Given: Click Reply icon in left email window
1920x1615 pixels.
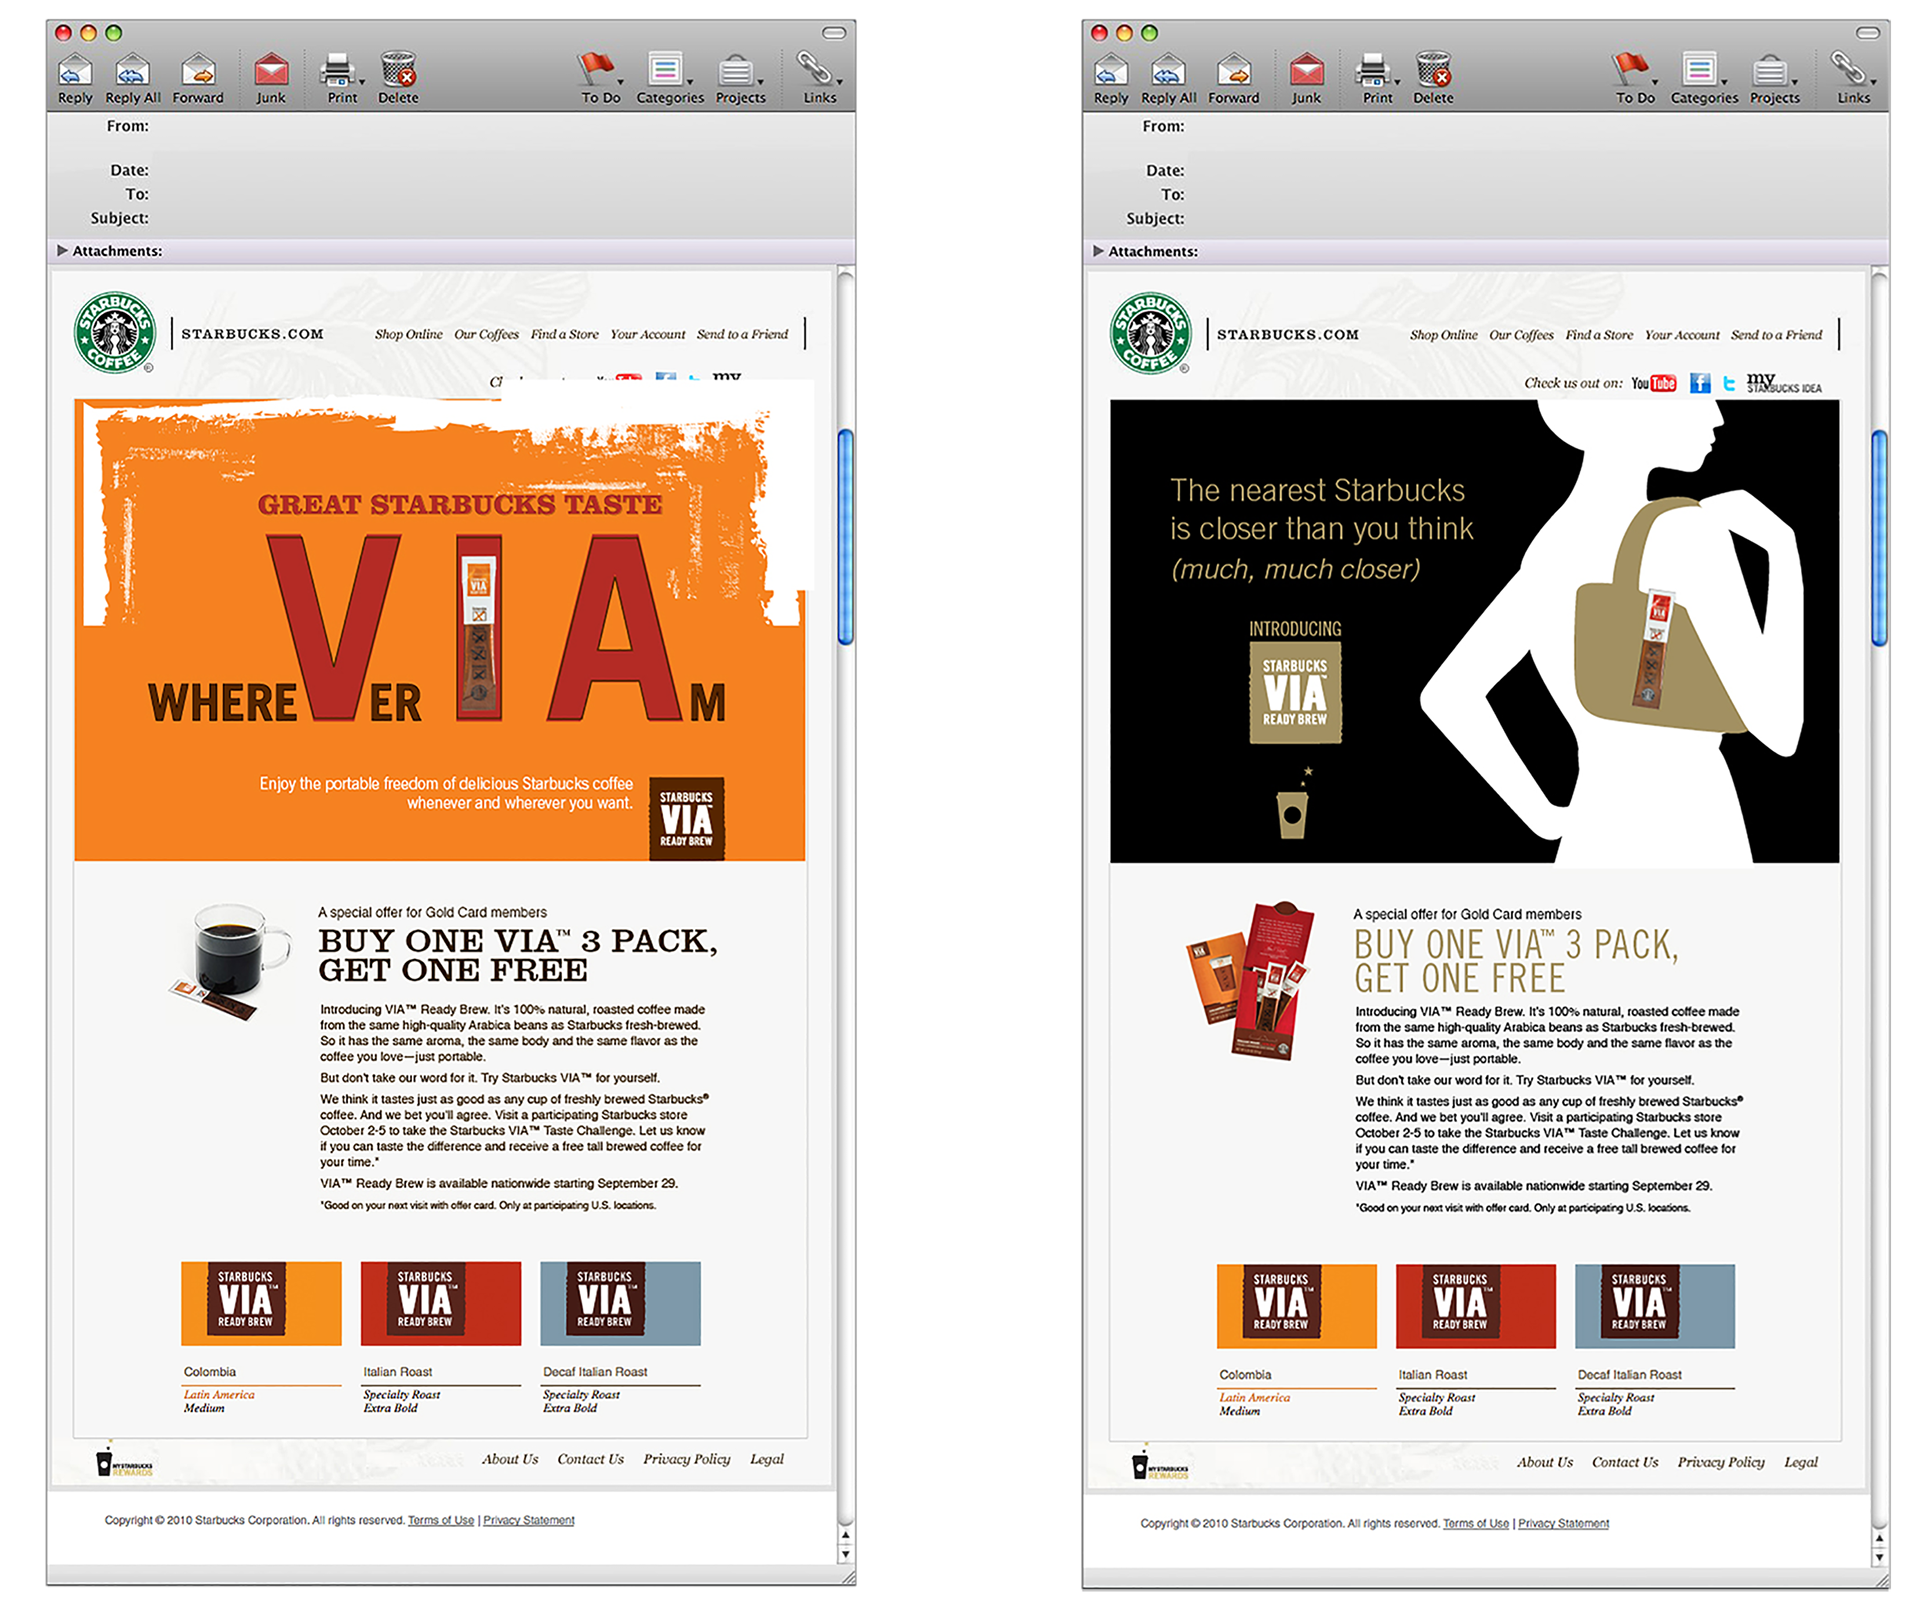Looking at the screenshot, I should pos(75,72).
